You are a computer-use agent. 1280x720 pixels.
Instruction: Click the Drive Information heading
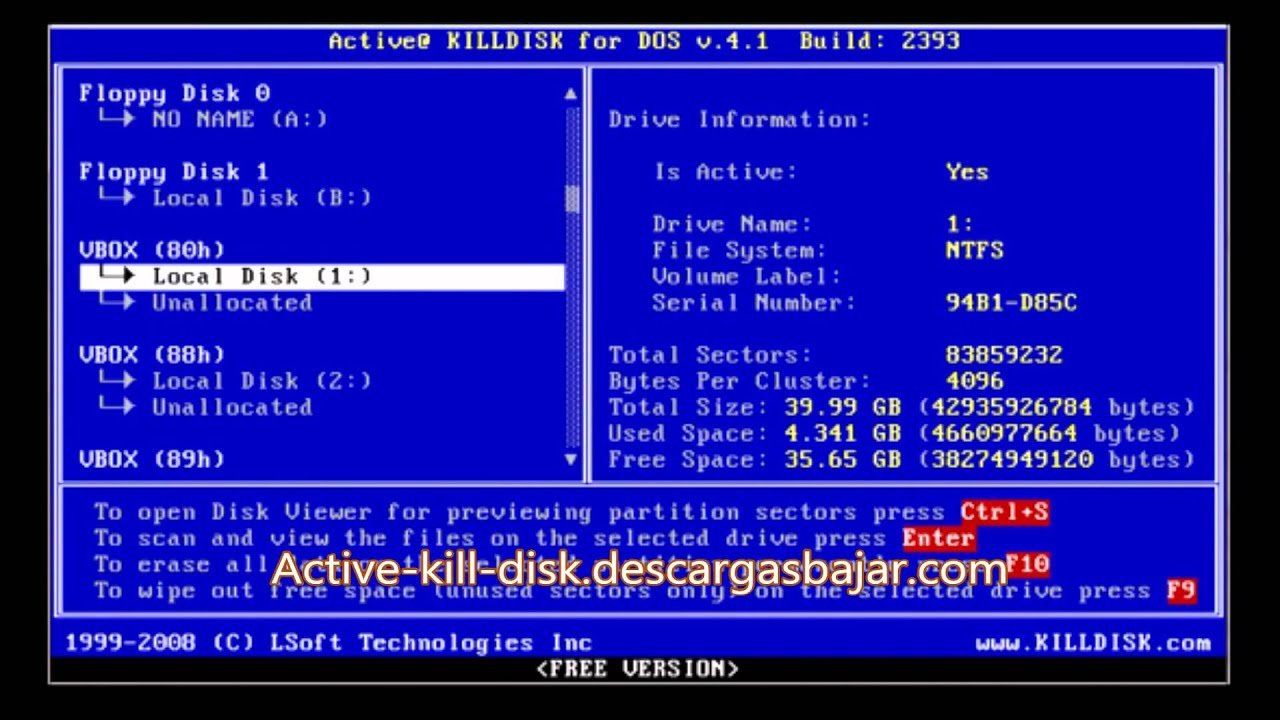(x=739, y=119)
